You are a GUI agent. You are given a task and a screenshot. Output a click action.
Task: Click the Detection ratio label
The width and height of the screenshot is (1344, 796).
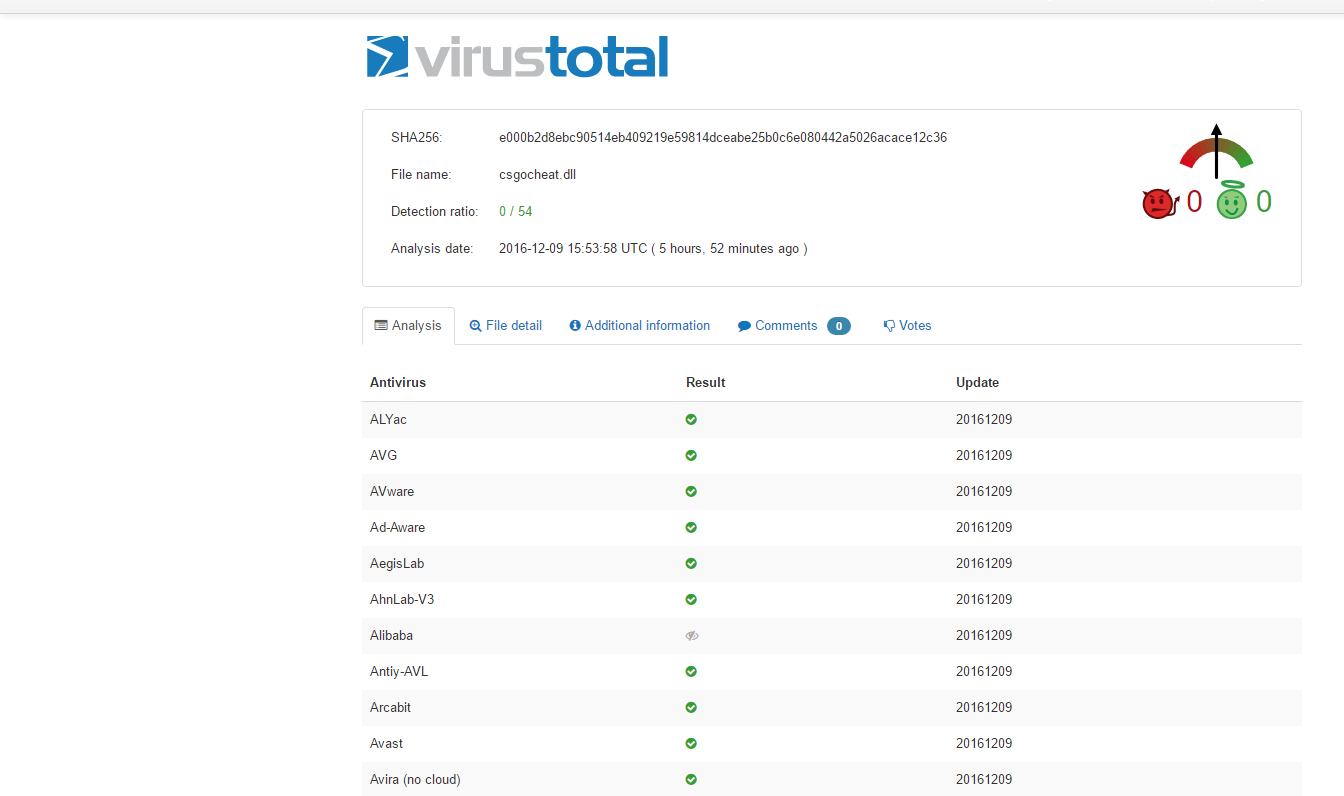pyautogui.click(x=434, y=212)
